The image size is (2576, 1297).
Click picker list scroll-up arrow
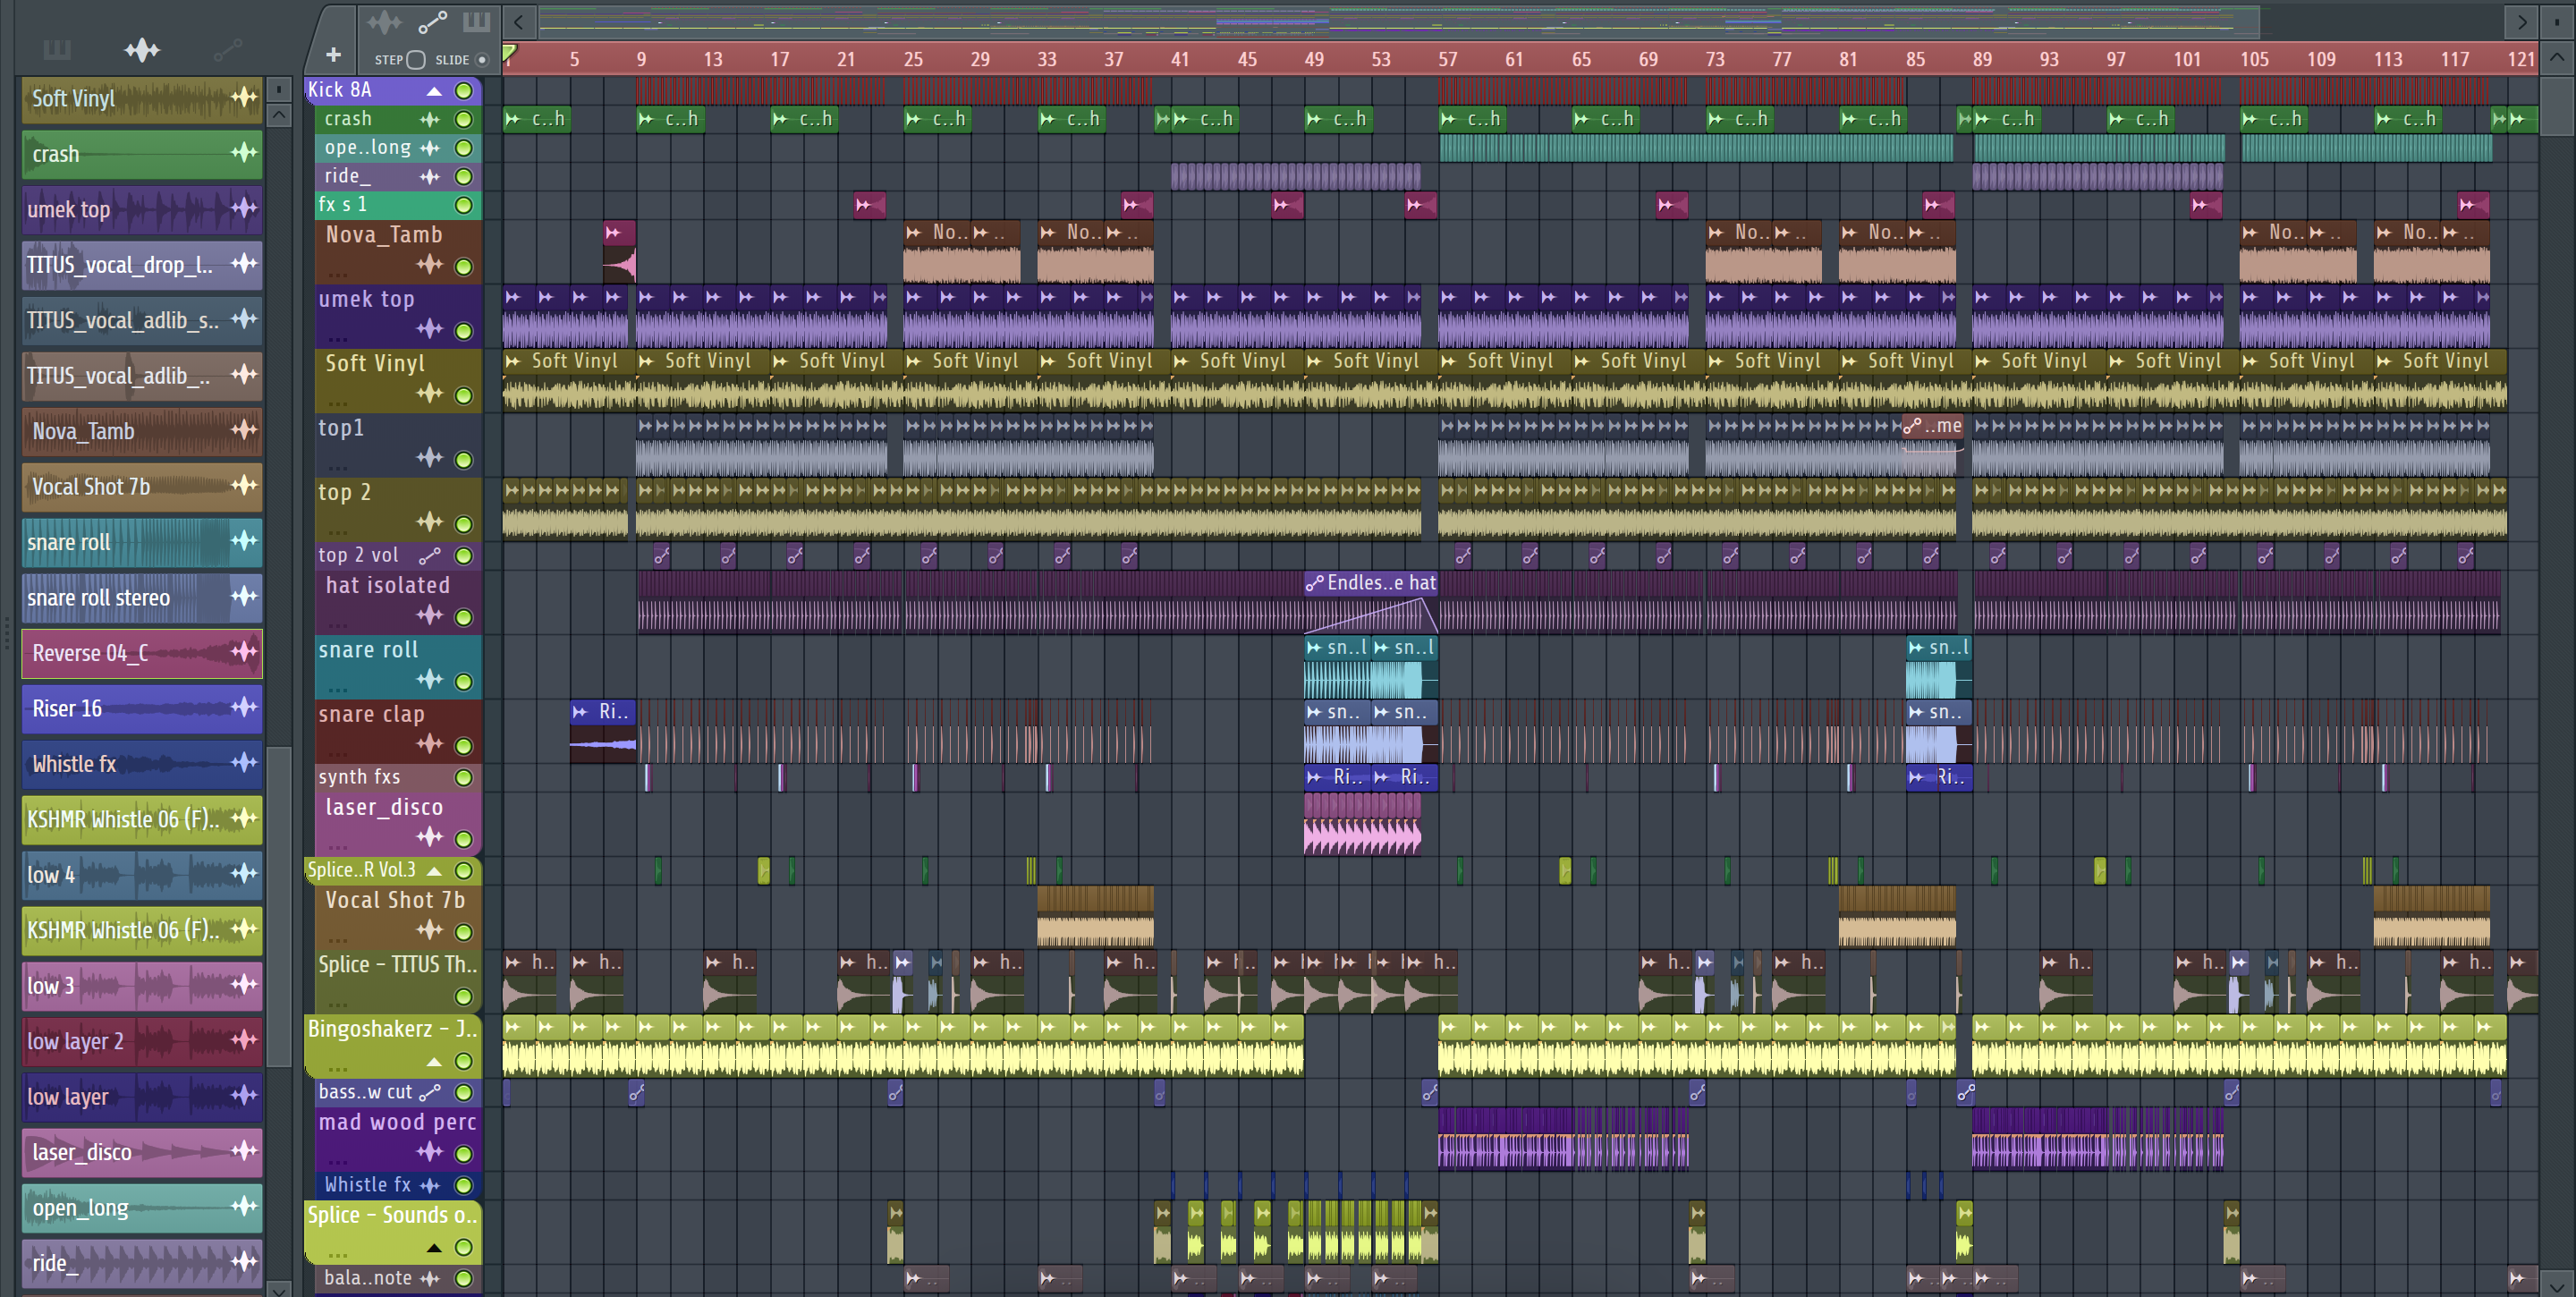[279, 115]
